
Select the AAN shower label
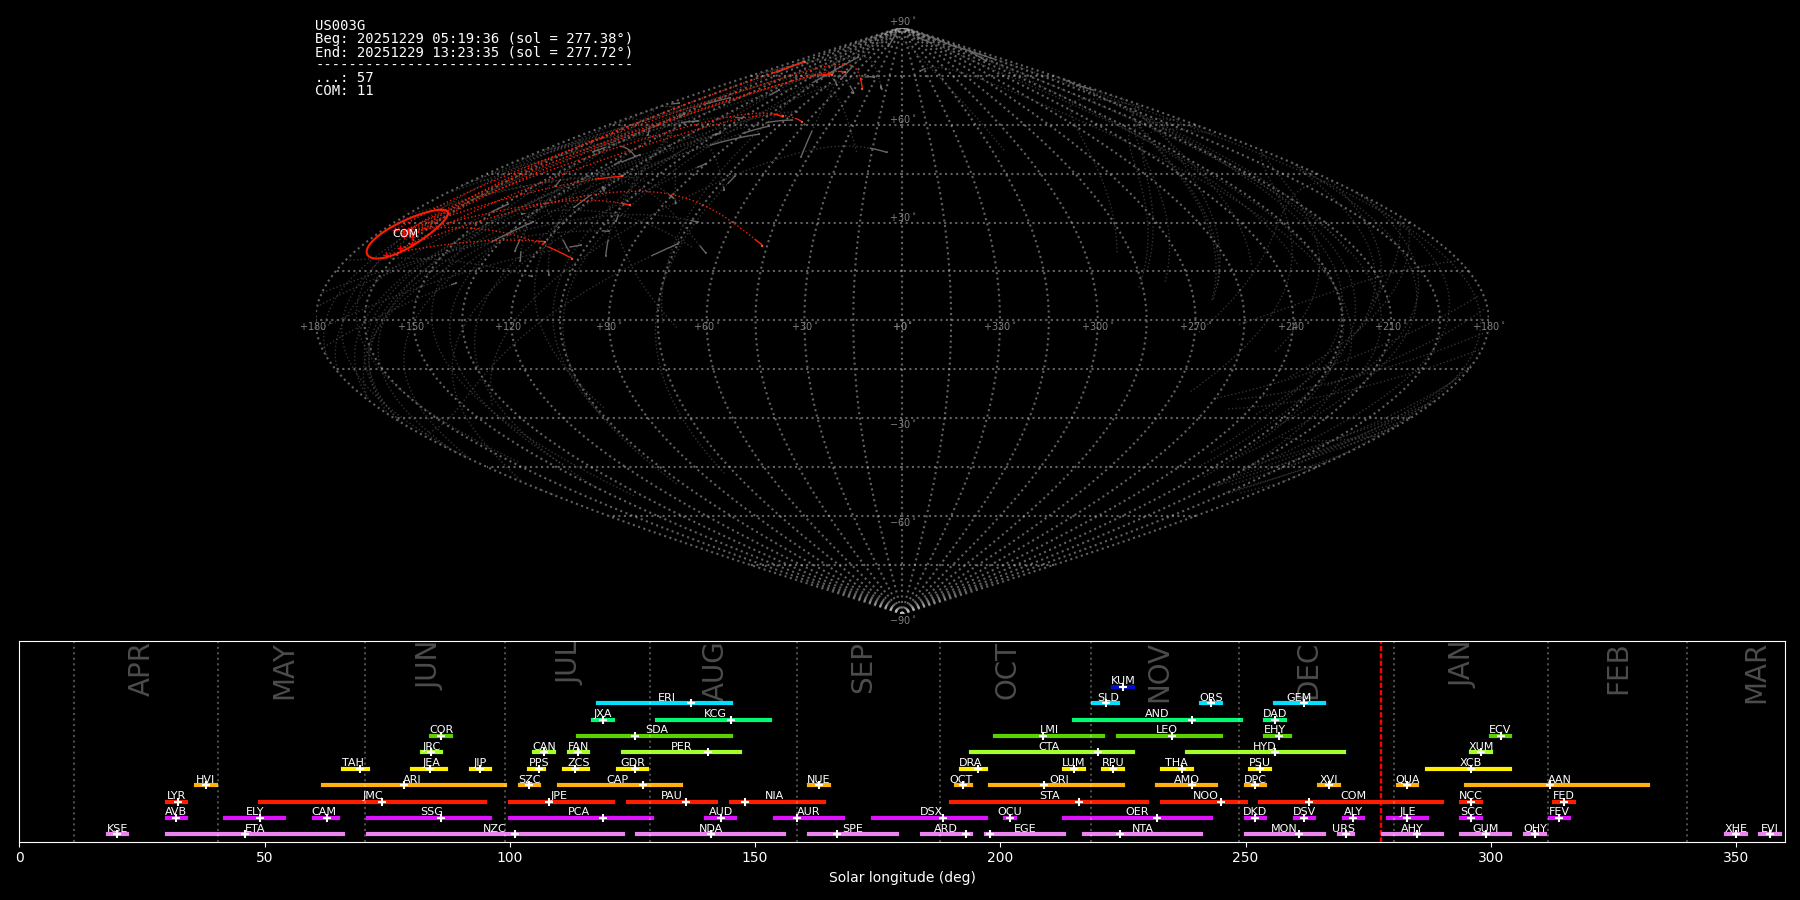click(x=1560, y=780)
